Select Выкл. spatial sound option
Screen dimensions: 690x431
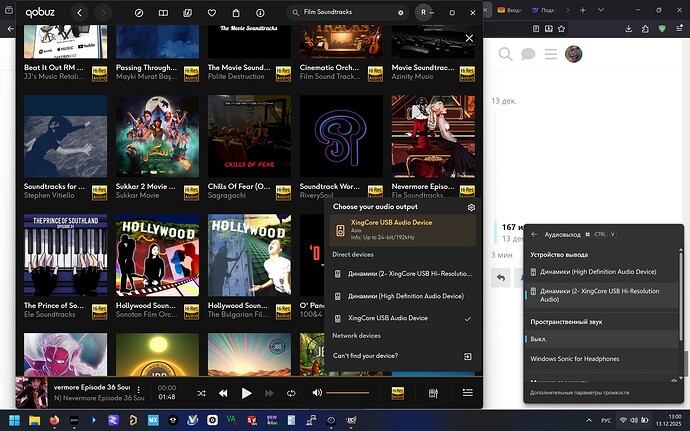(601, 339)
